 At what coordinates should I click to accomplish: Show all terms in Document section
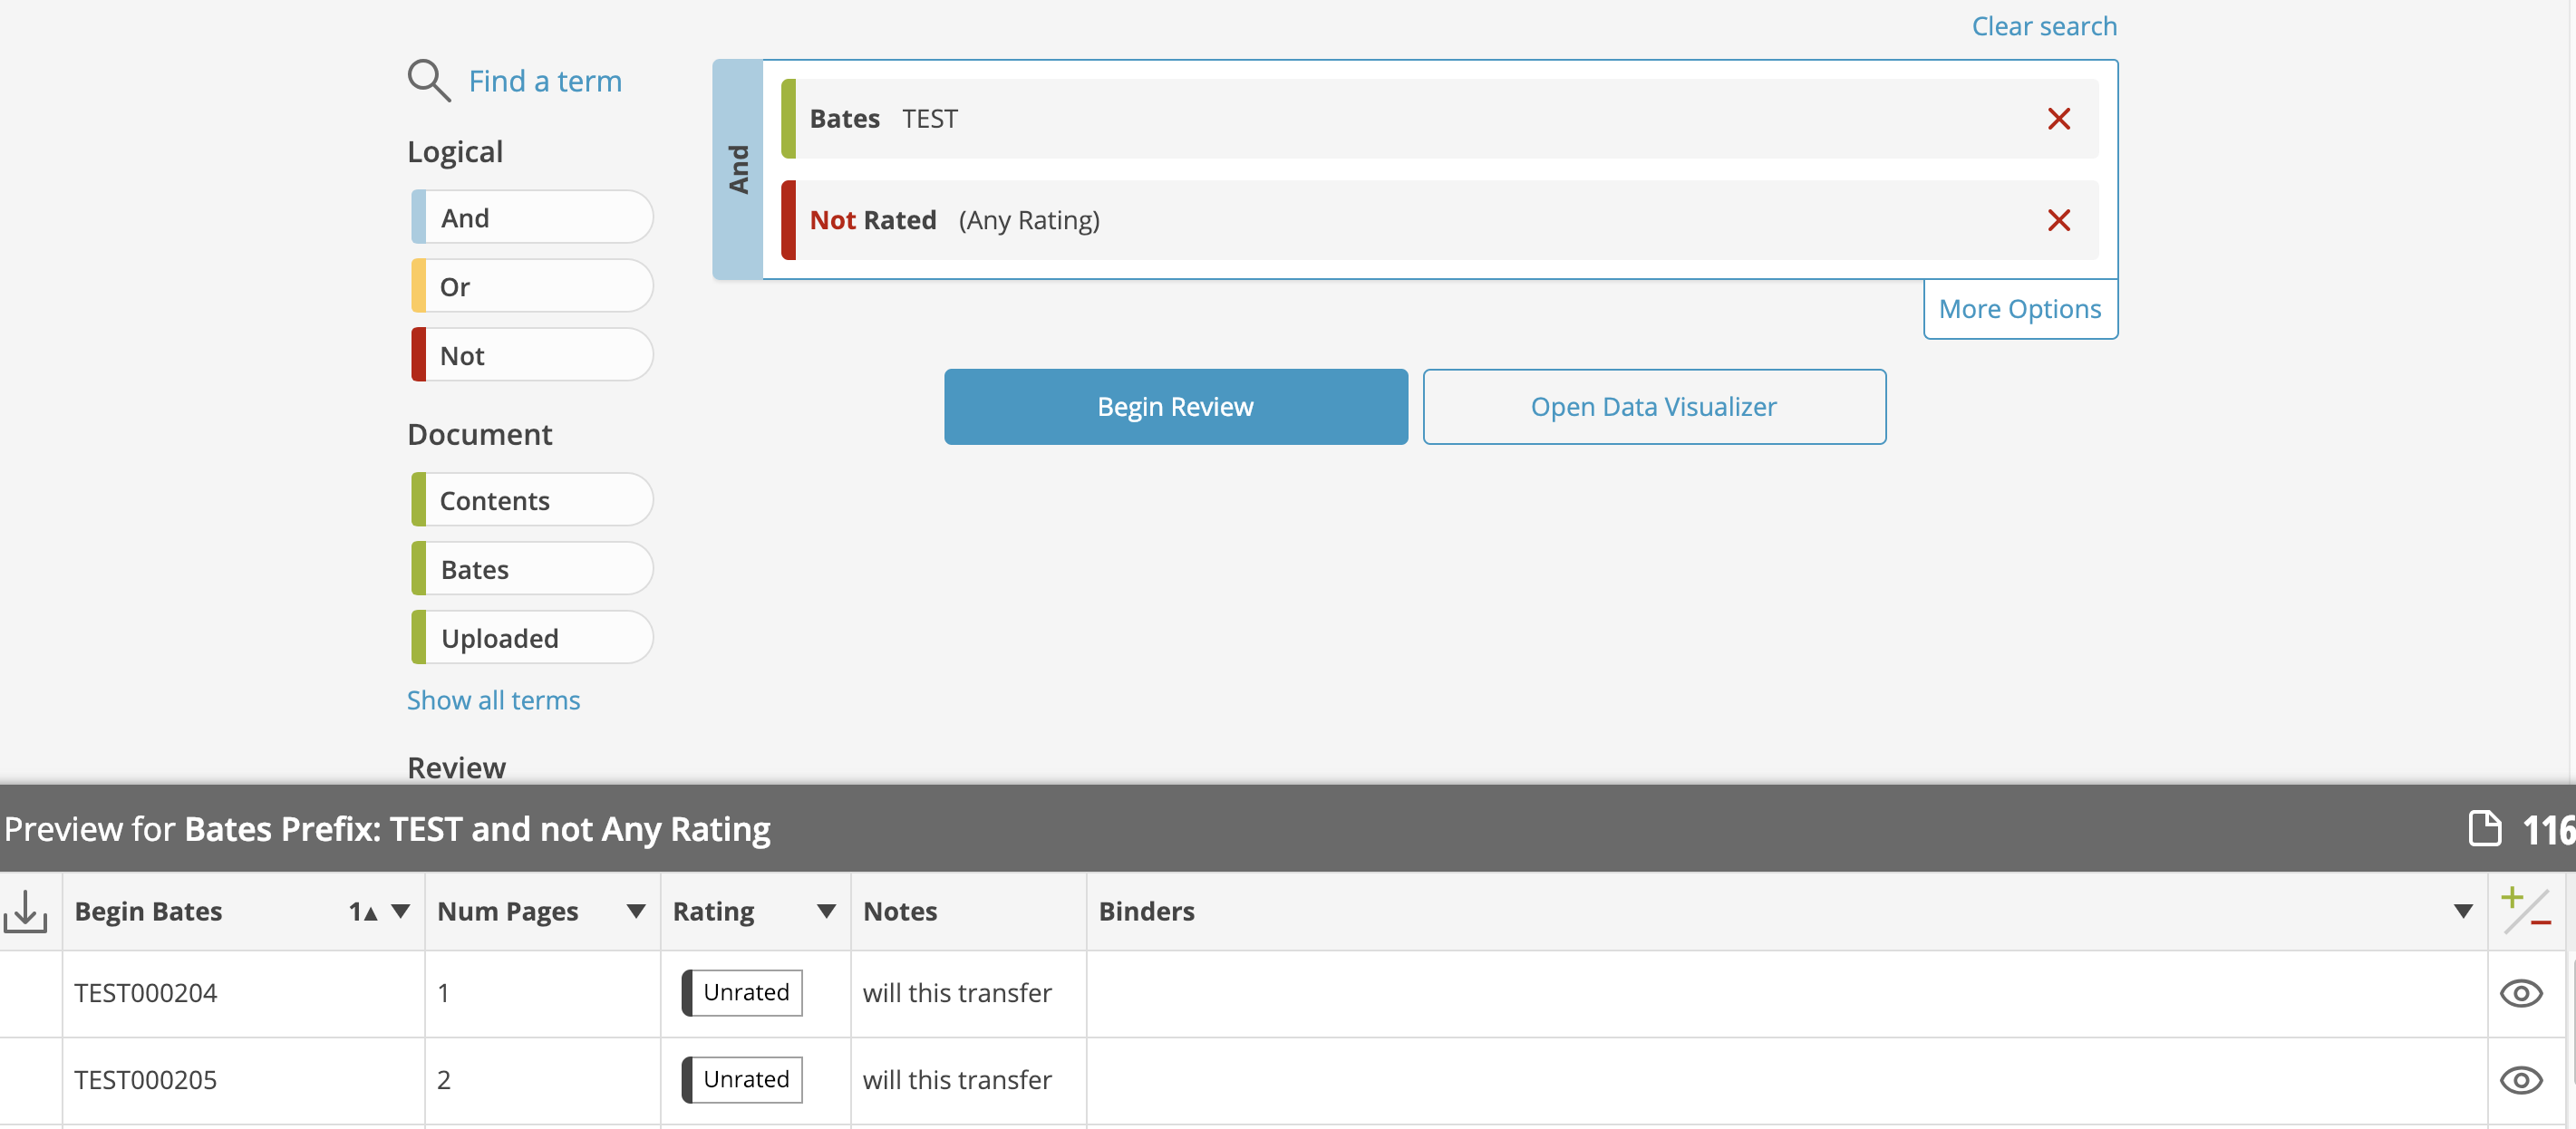[493, 700]
